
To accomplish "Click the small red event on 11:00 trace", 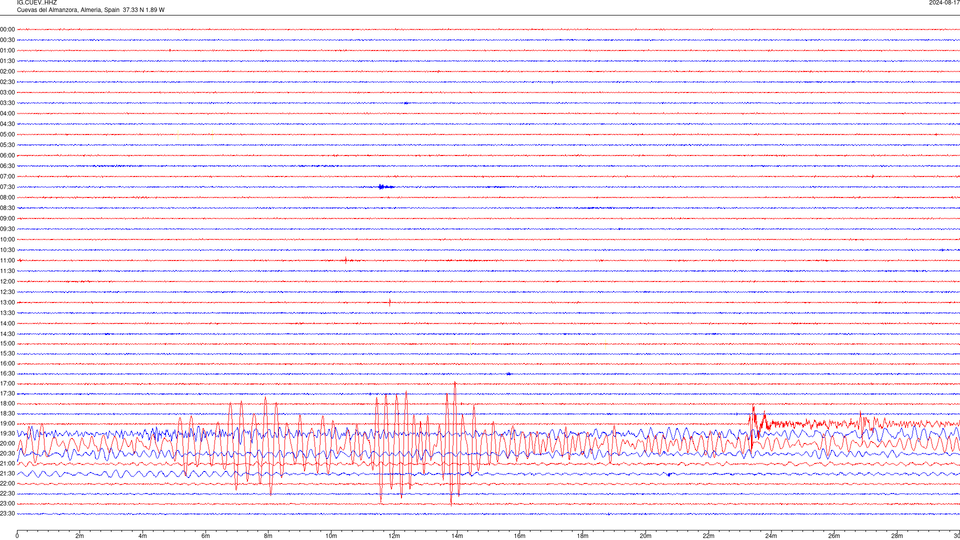I will tap(346, 260).
